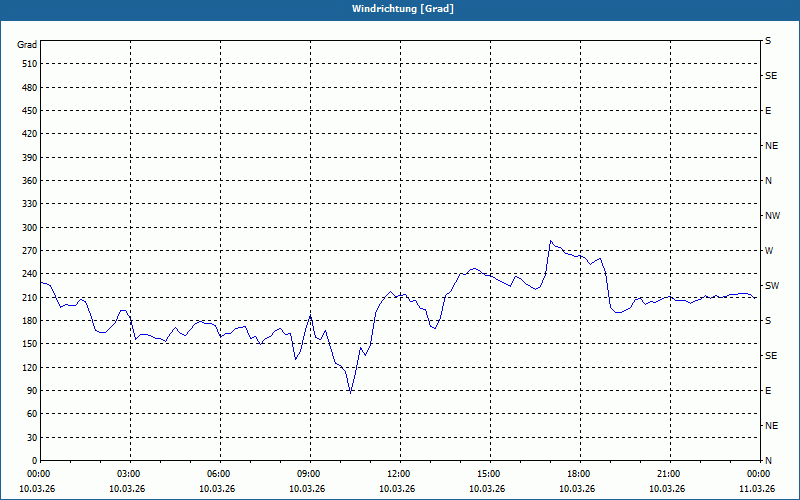The height and width of the screenshot is (500, 800).
Task: Select the 330 y-axis value
Action: coord(30,204)
